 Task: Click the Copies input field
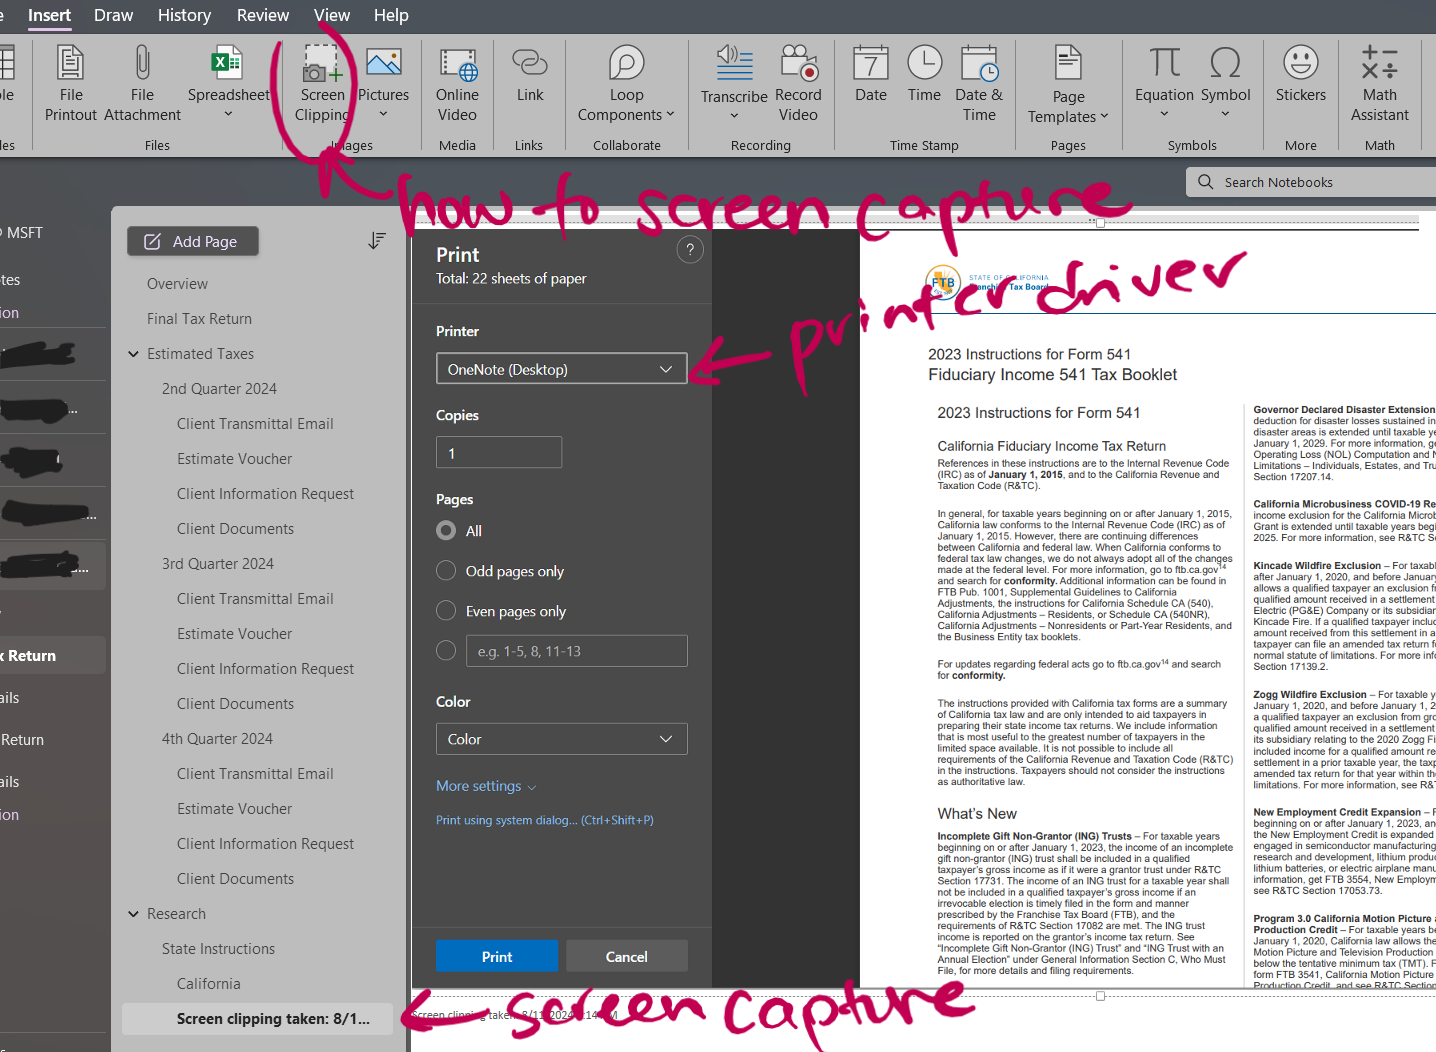[x=498, y=452]
